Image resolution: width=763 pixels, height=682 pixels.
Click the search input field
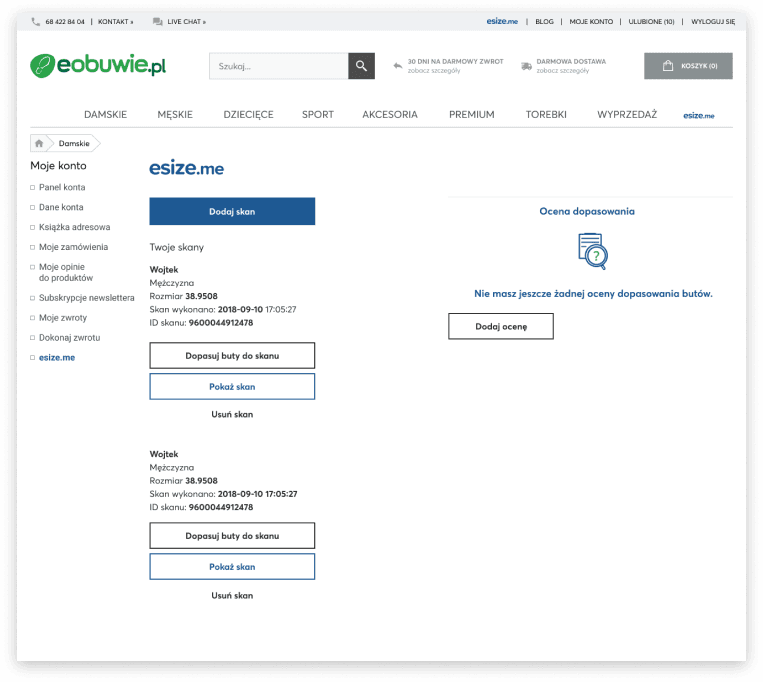click(279, 66)
